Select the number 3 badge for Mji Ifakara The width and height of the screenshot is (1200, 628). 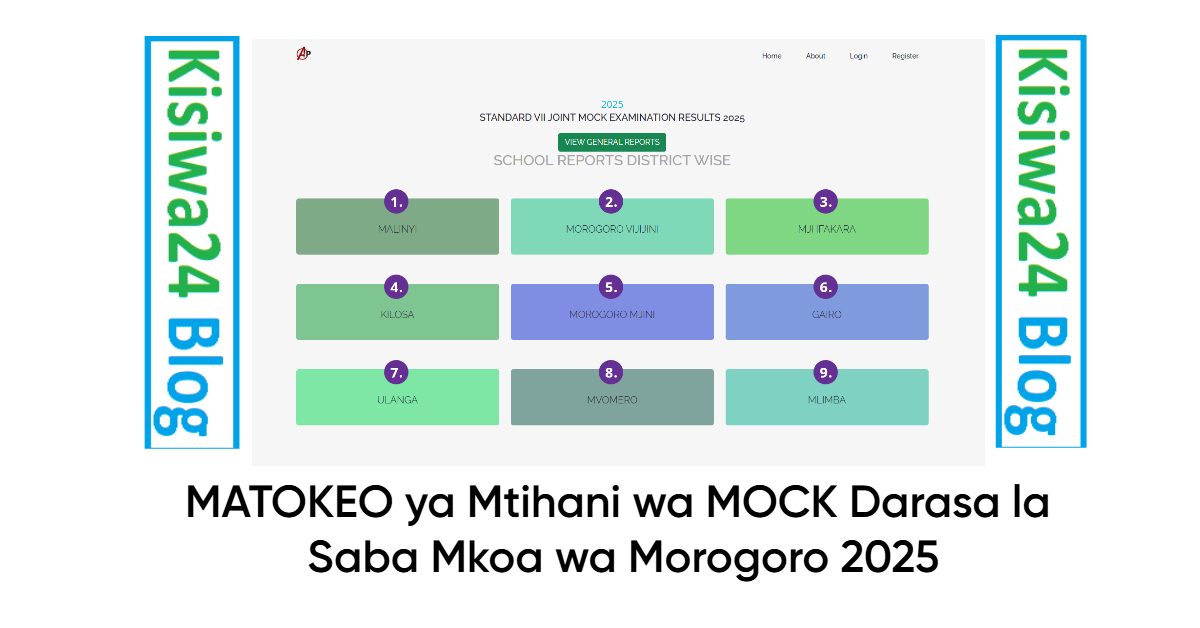[x=825, y=201]
